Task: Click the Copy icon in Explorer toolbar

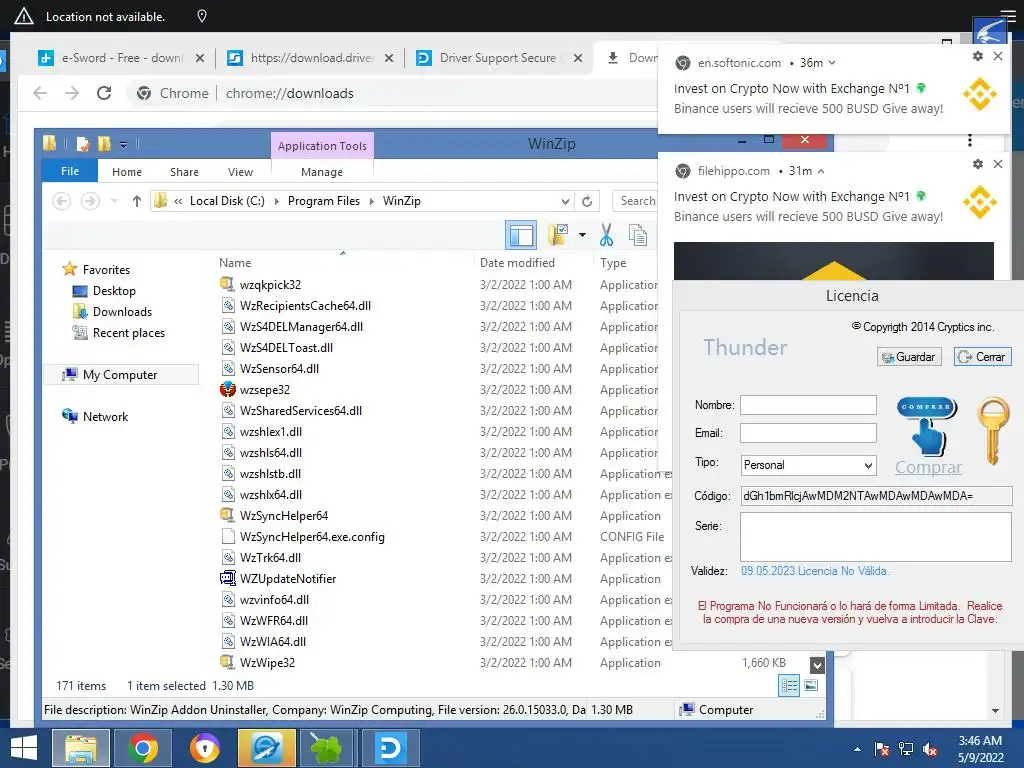Action: point(637,235)
